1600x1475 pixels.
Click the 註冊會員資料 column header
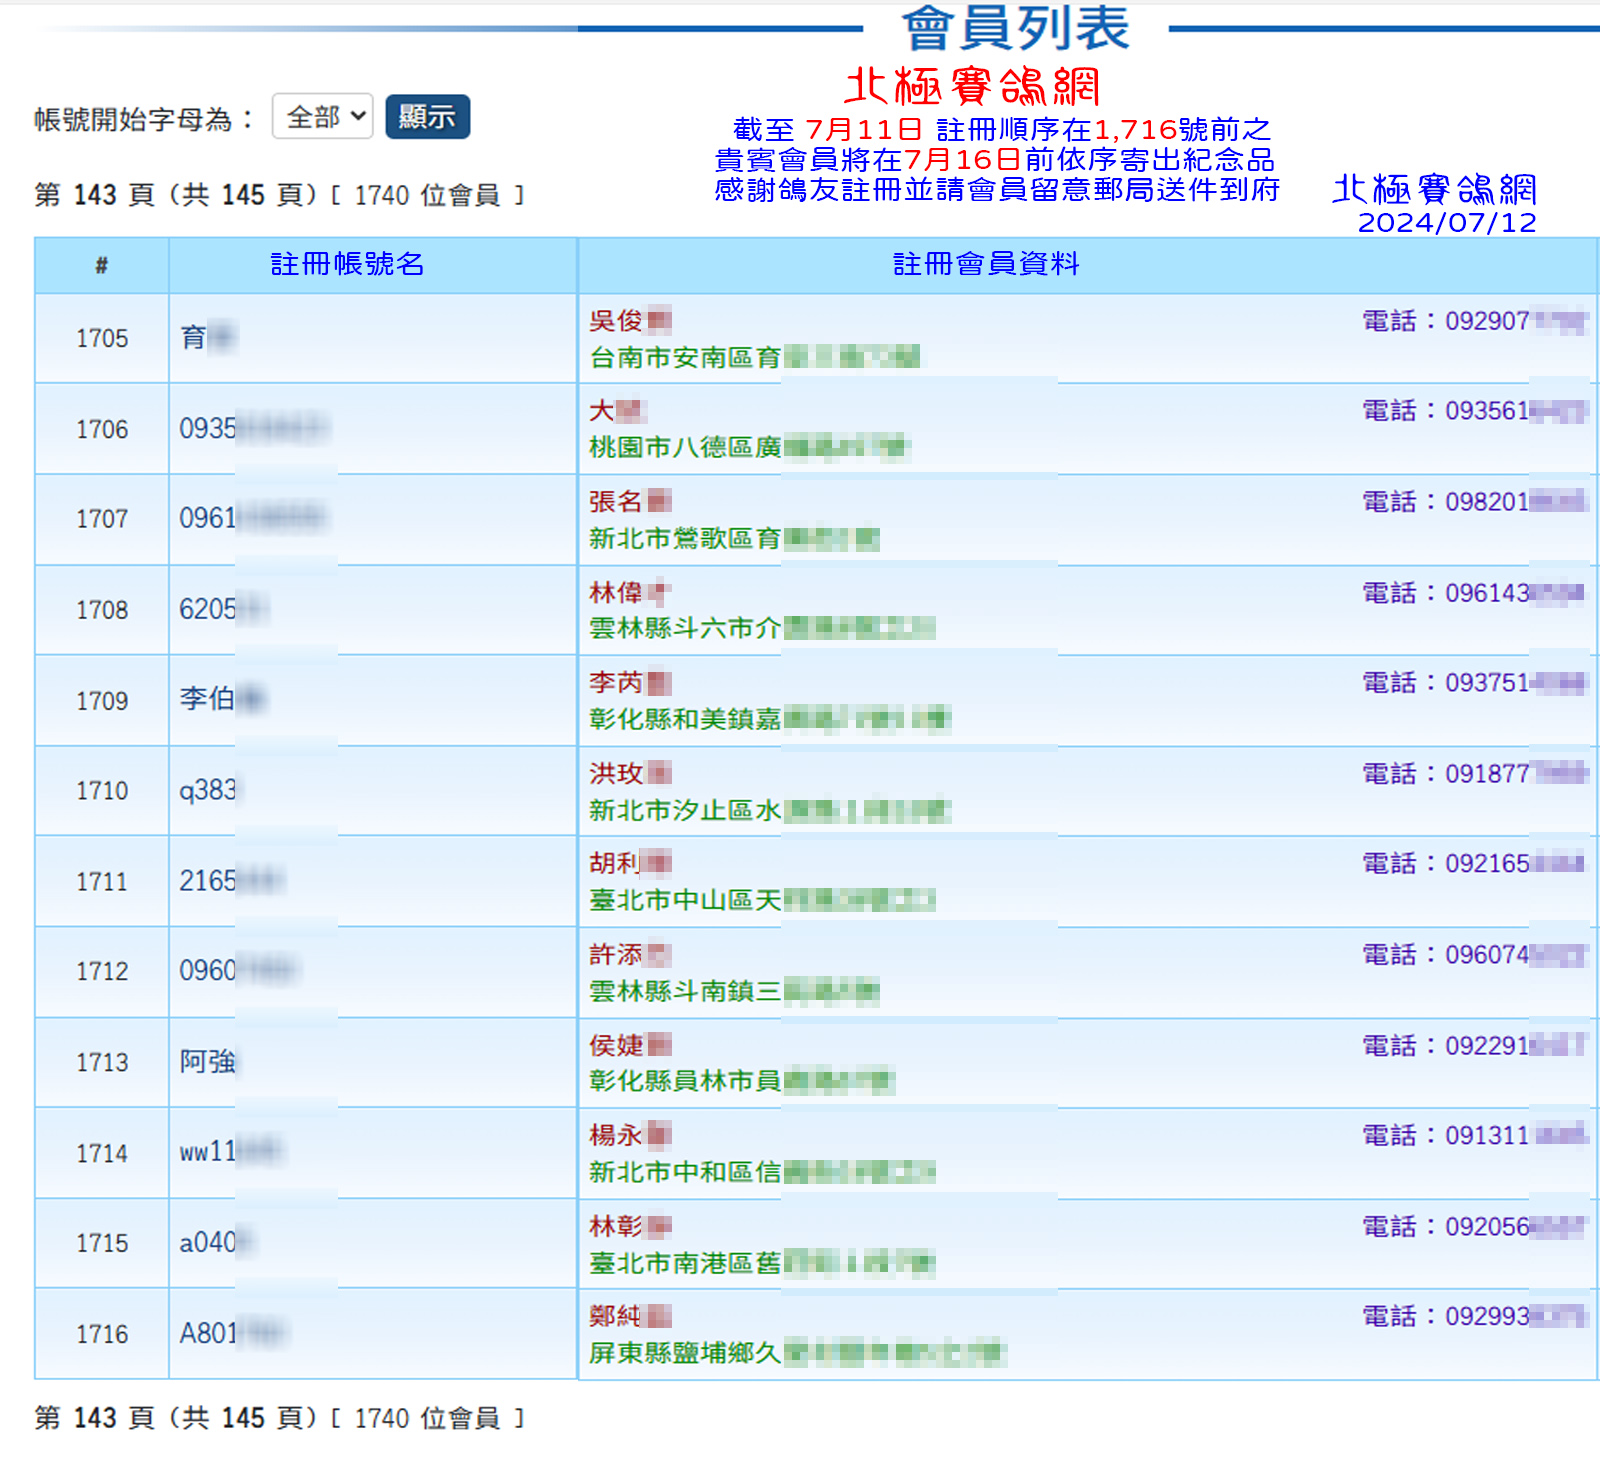coord(986,264)
